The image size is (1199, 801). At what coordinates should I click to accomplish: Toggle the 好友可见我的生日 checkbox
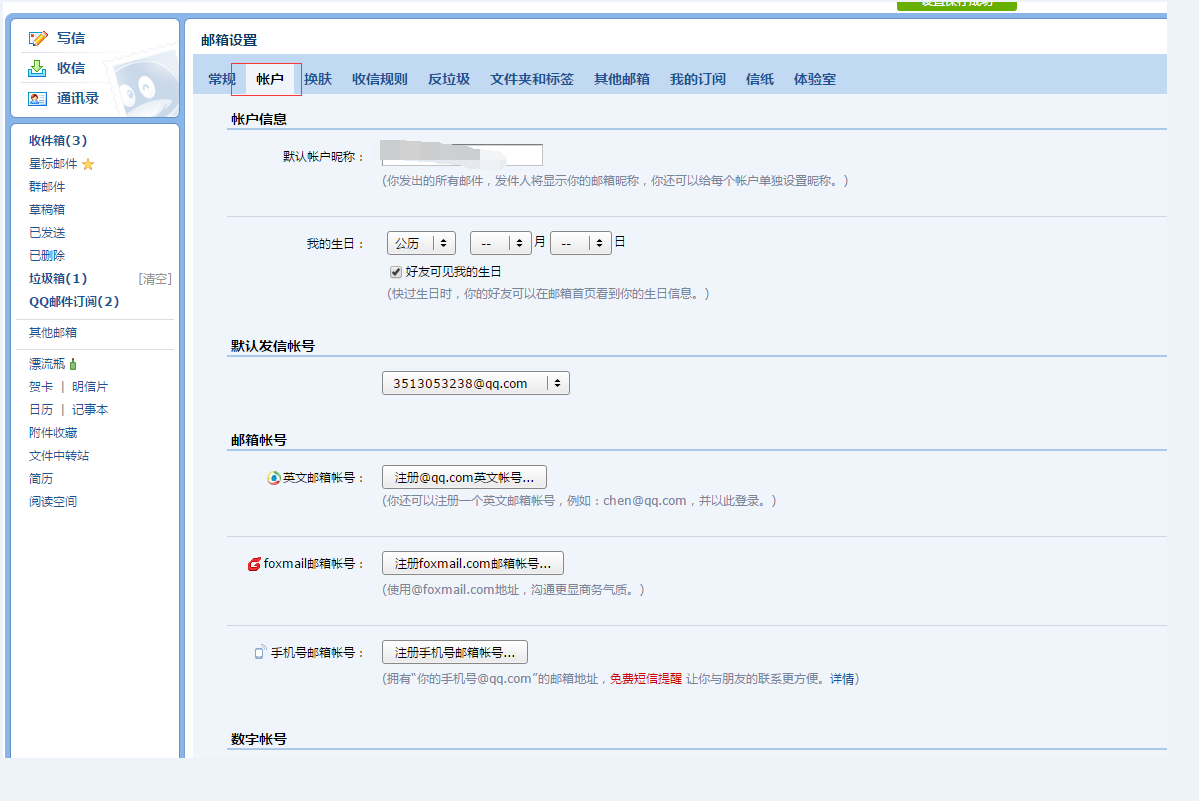396,272
